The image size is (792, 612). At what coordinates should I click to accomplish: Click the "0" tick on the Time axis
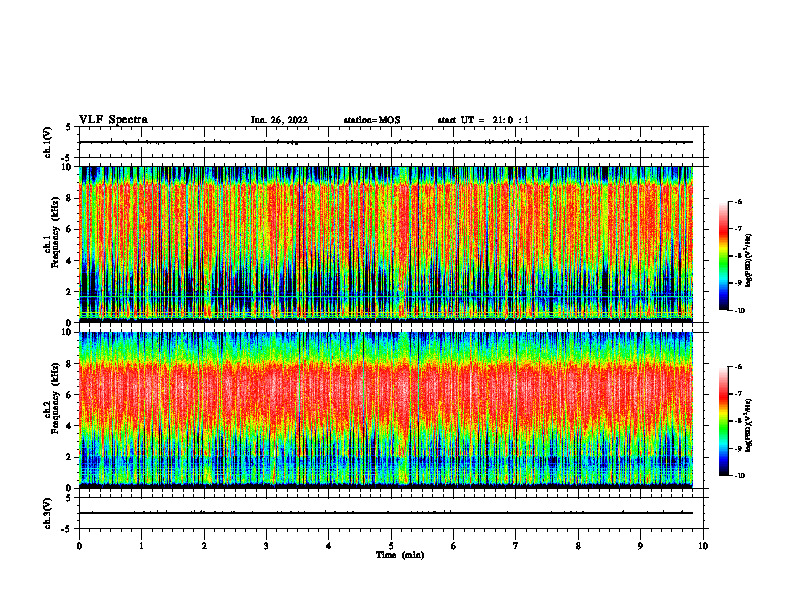pos(79,546)
